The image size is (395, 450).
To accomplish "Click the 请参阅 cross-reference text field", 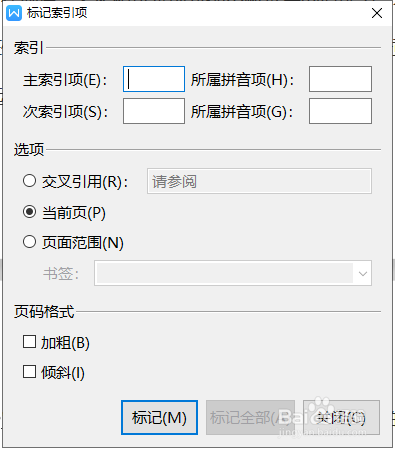I will [x=259, y=181].
